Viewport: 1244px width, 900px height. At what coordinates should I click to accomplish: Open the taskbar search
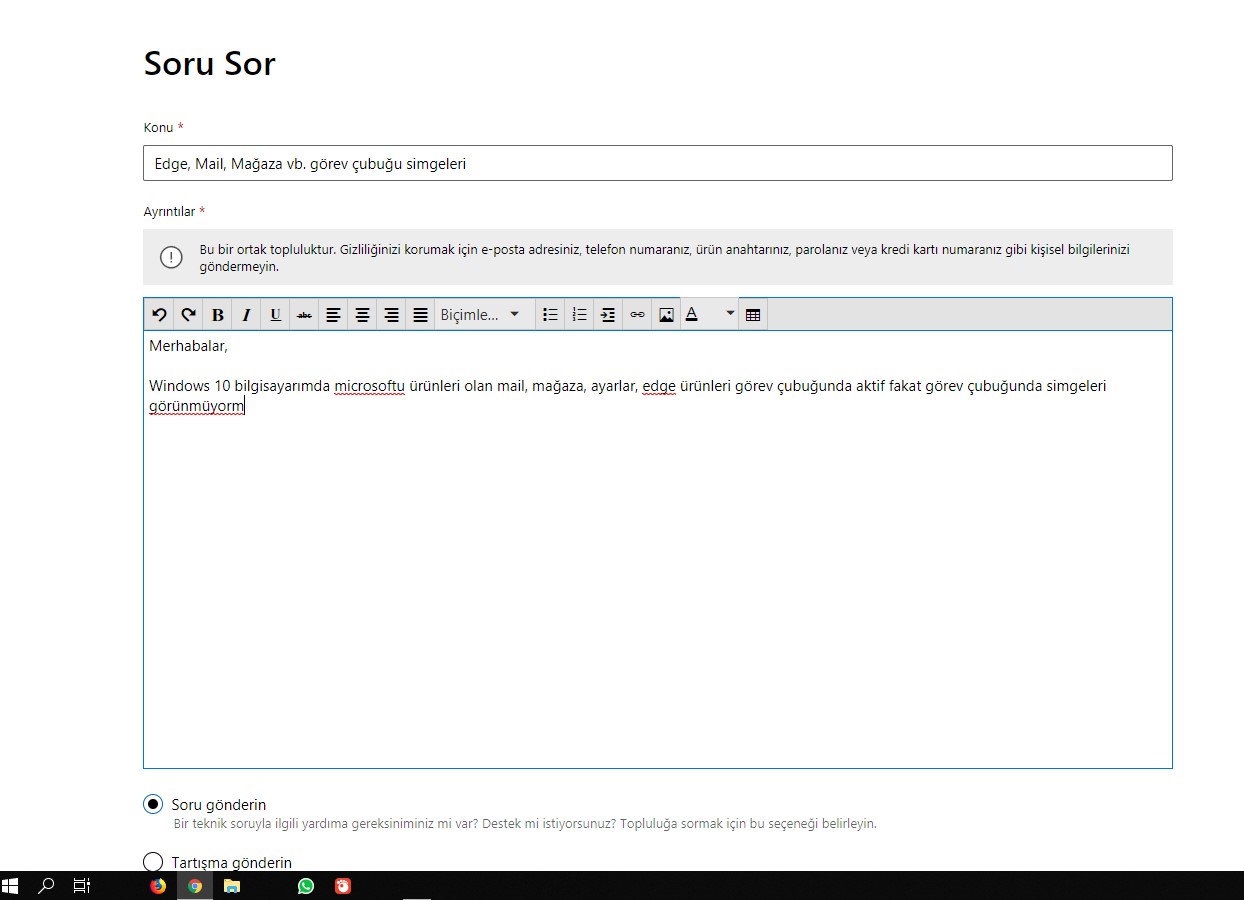point(46,886)
